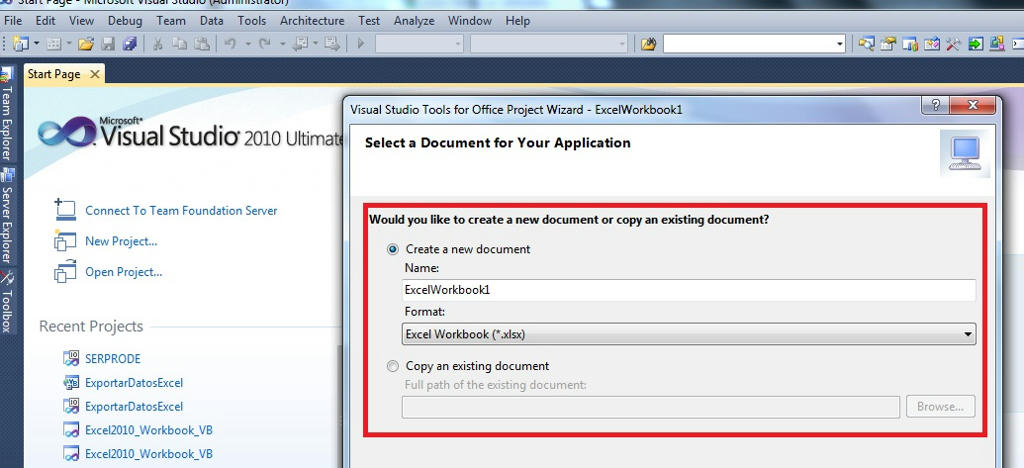The height and width of the screenshot is (468, 1024).
Task: Close the Start Page tab
Action: [95, 74]
